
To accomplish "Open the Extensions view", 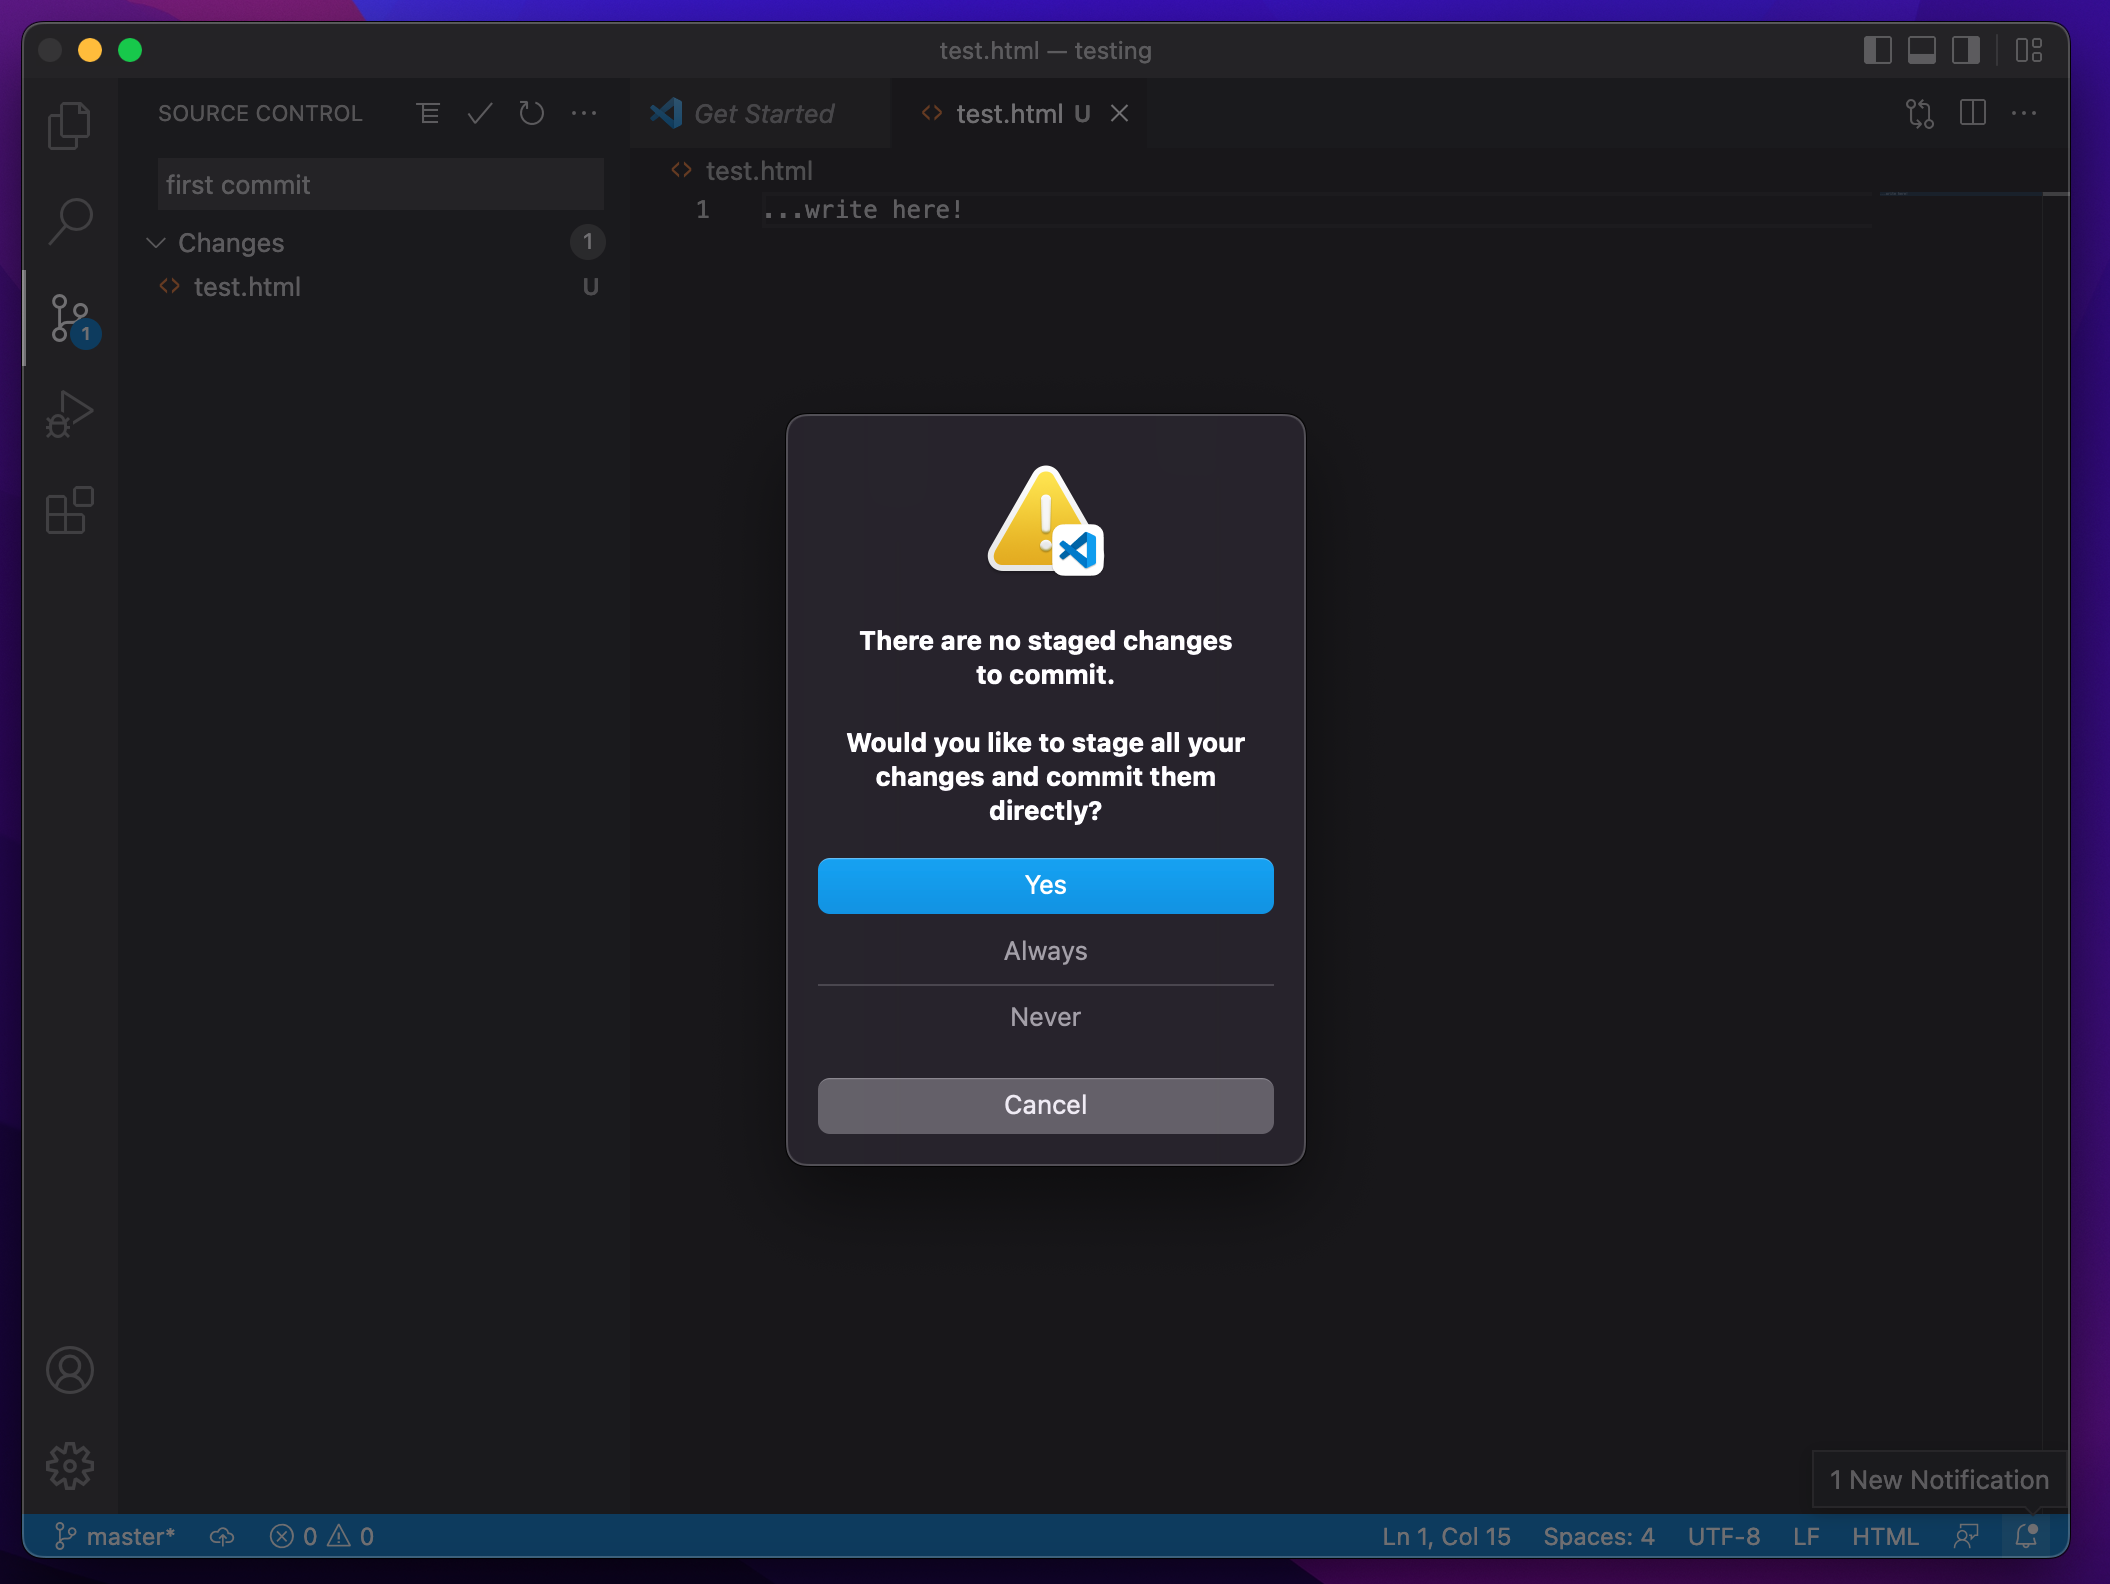I will [69, 511].
